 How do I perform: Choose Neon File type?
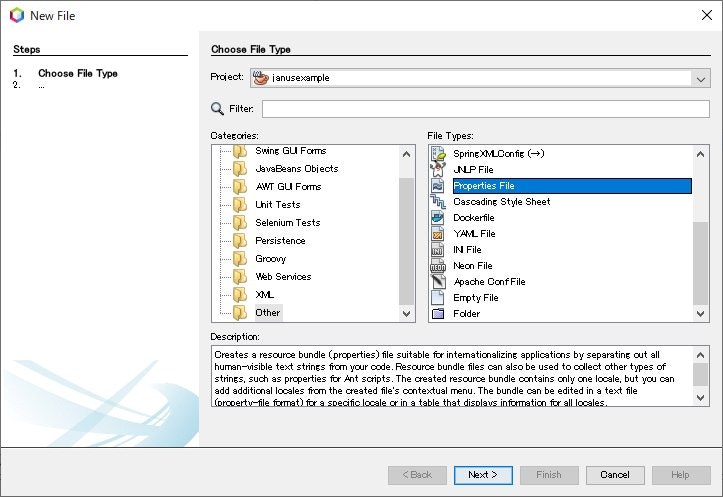pos(473,266)
